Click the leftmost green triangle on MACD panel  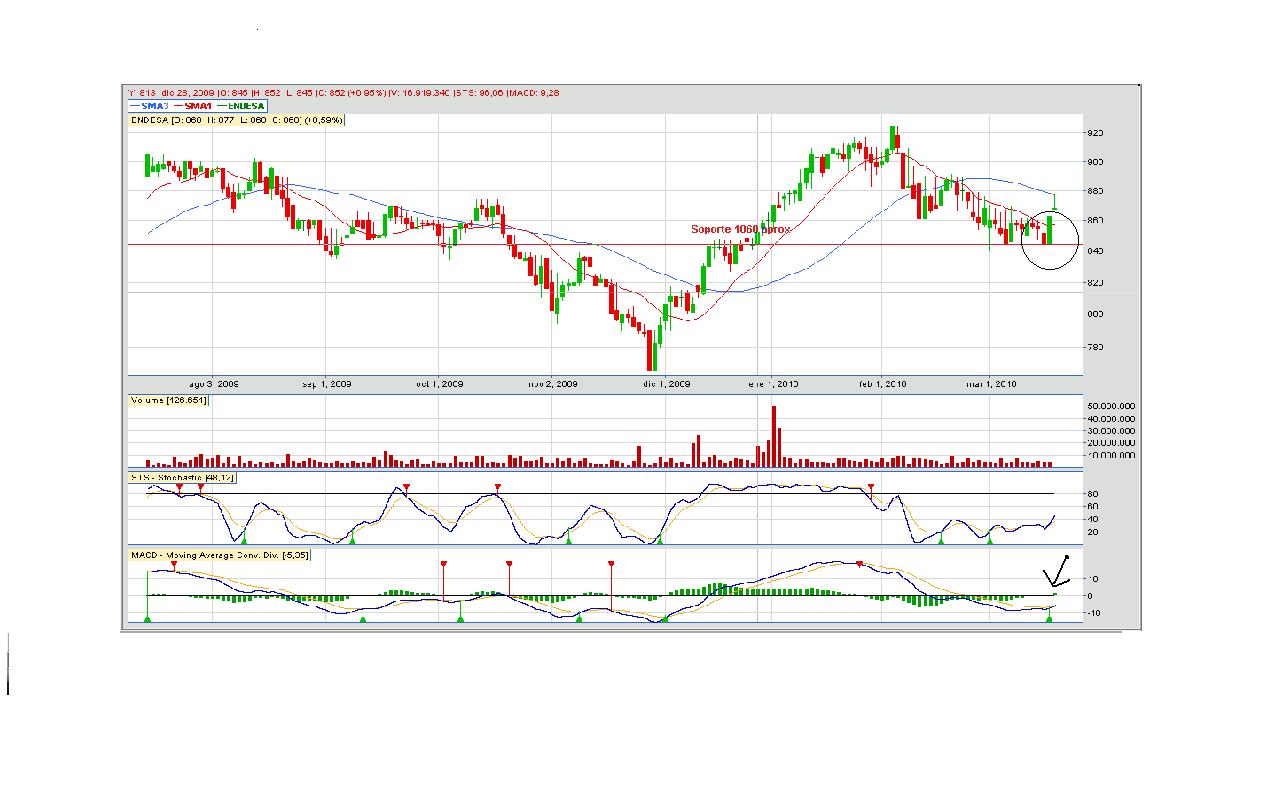click(147, 620)
